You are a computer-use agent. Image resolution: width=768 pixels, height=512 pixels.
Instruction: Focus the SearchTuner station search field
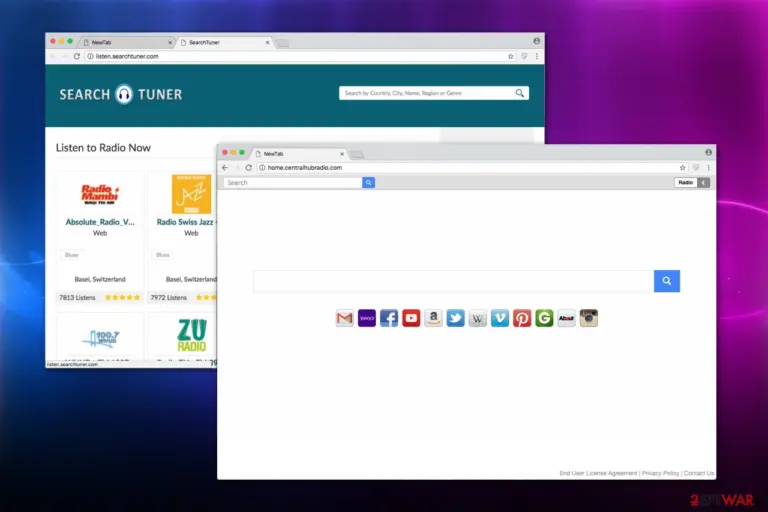(x=427, y=93)
